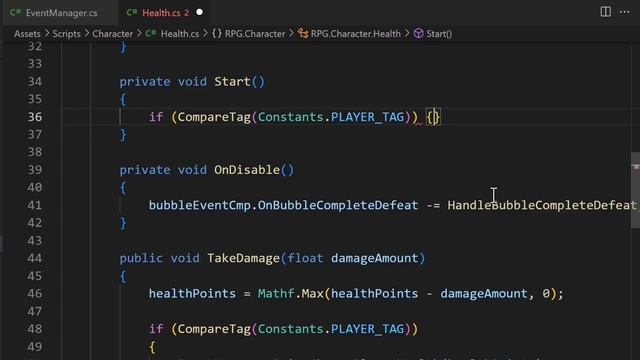Click line number 46 in gutter
Image resolution: width=640 pixels, height=360 pixels.
35,293
